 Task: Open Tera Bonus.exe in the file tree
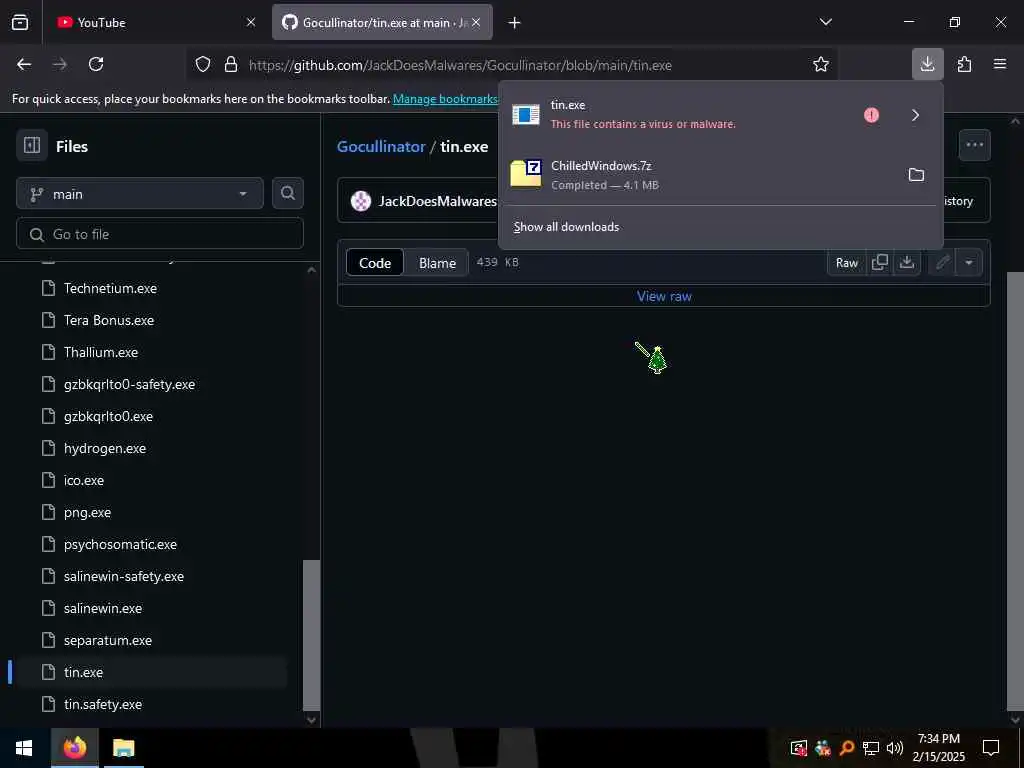pos(109,320)
